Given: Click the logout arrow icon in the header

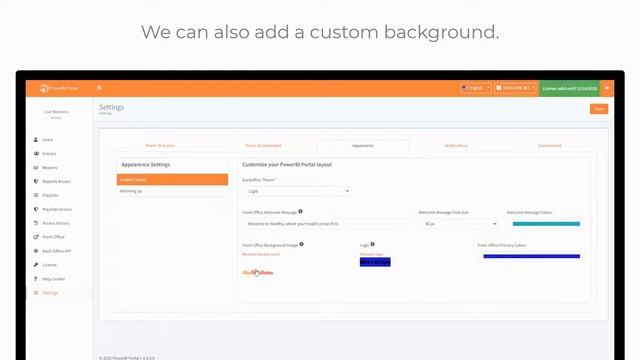Looking at the screenshot, I should [607, 88].
